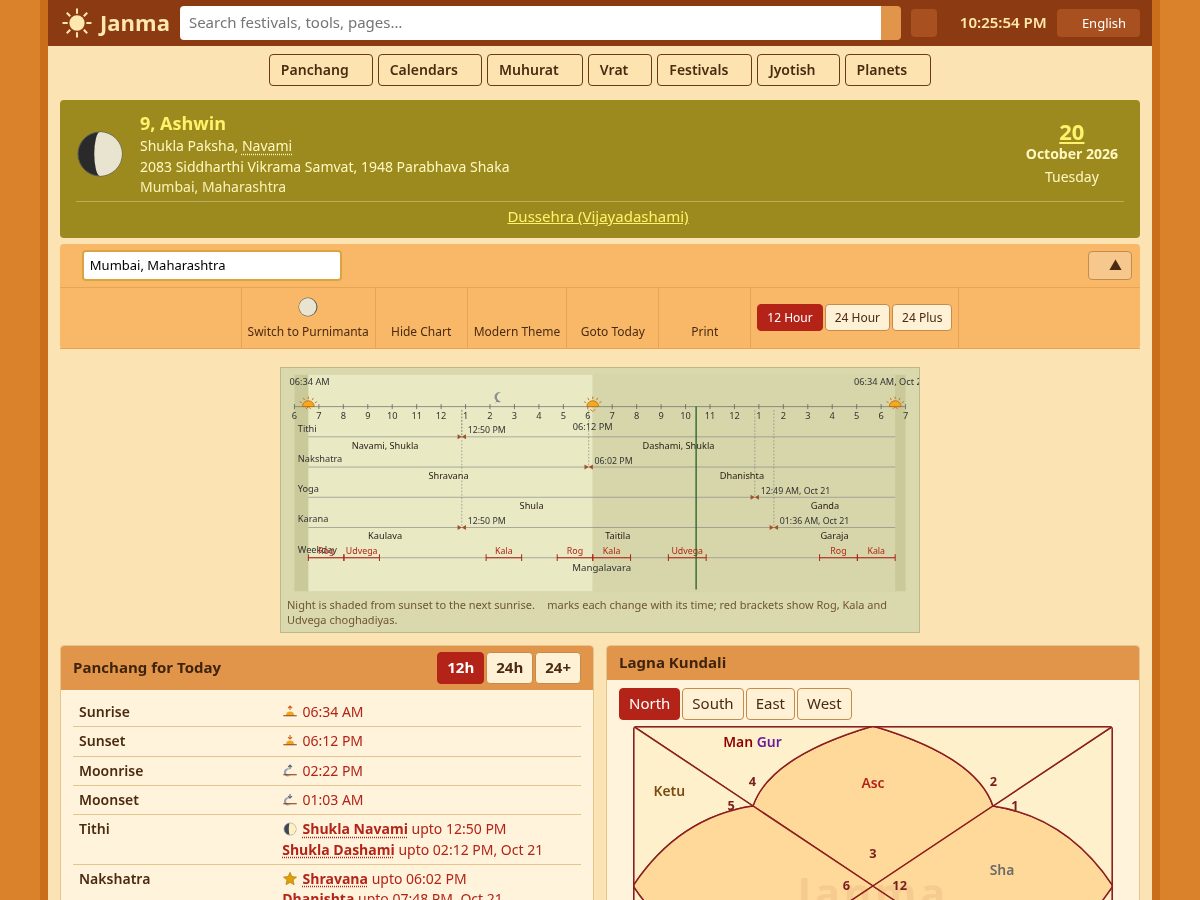Select the South kundali style tab
Image resolution: width=1200 pixels, height=900 pixels.
click(713, 704)
